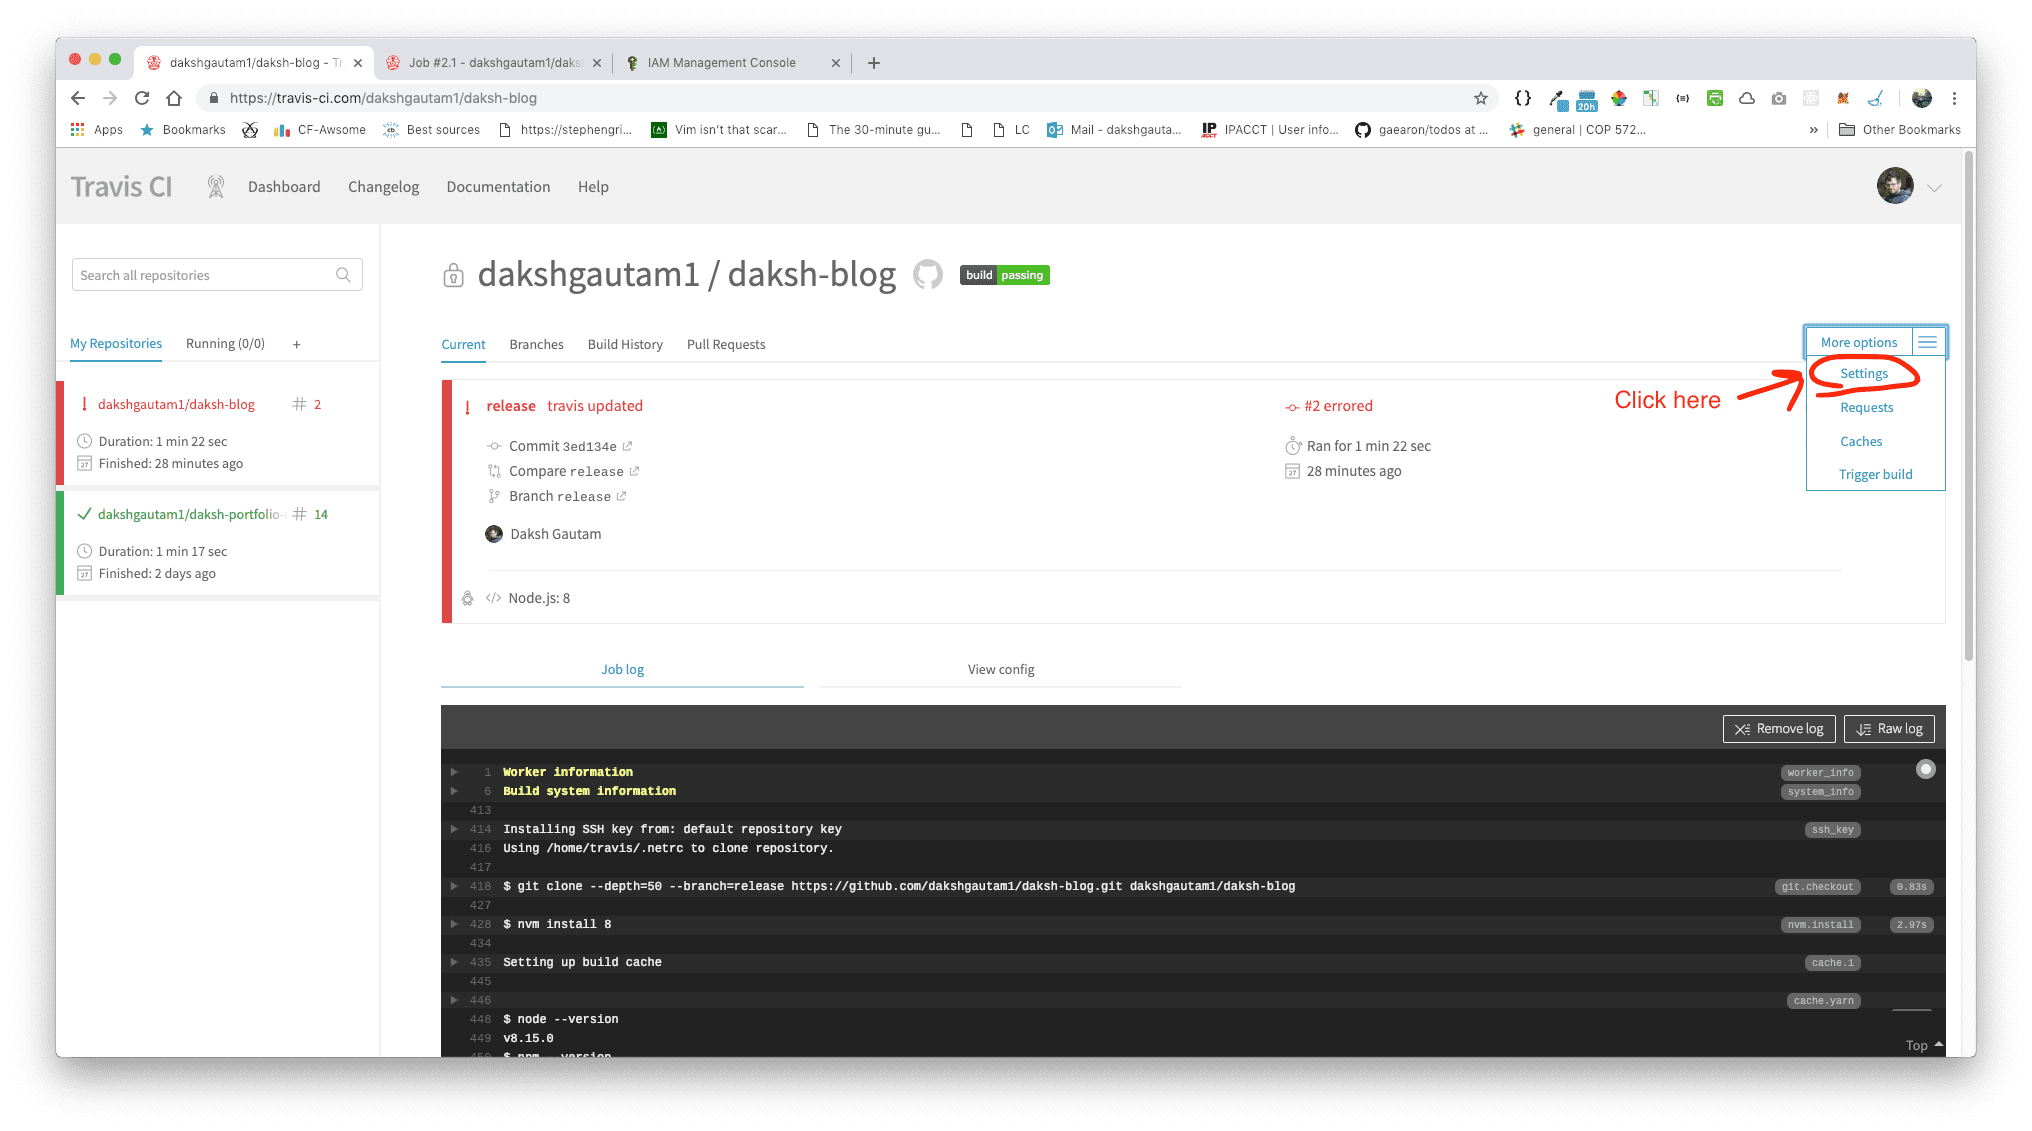Click the curly braces extension icon
Screen dimensions: 2032x1131
click(x=1522, y=98)
